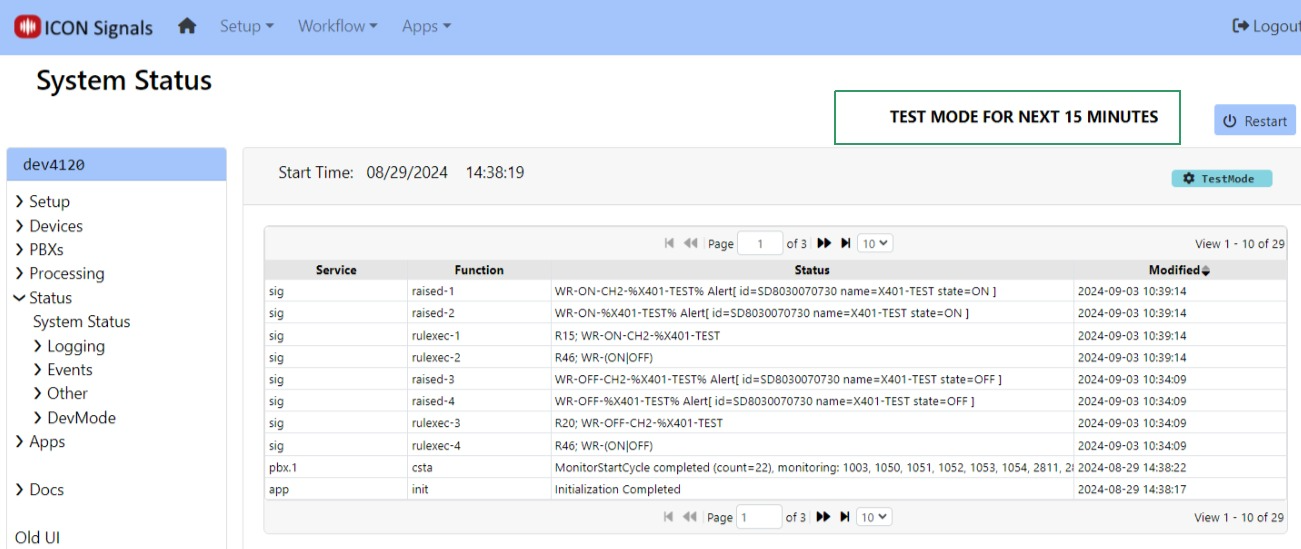
Task: Select the raised-3 function cell
Action: pos(479,379)
